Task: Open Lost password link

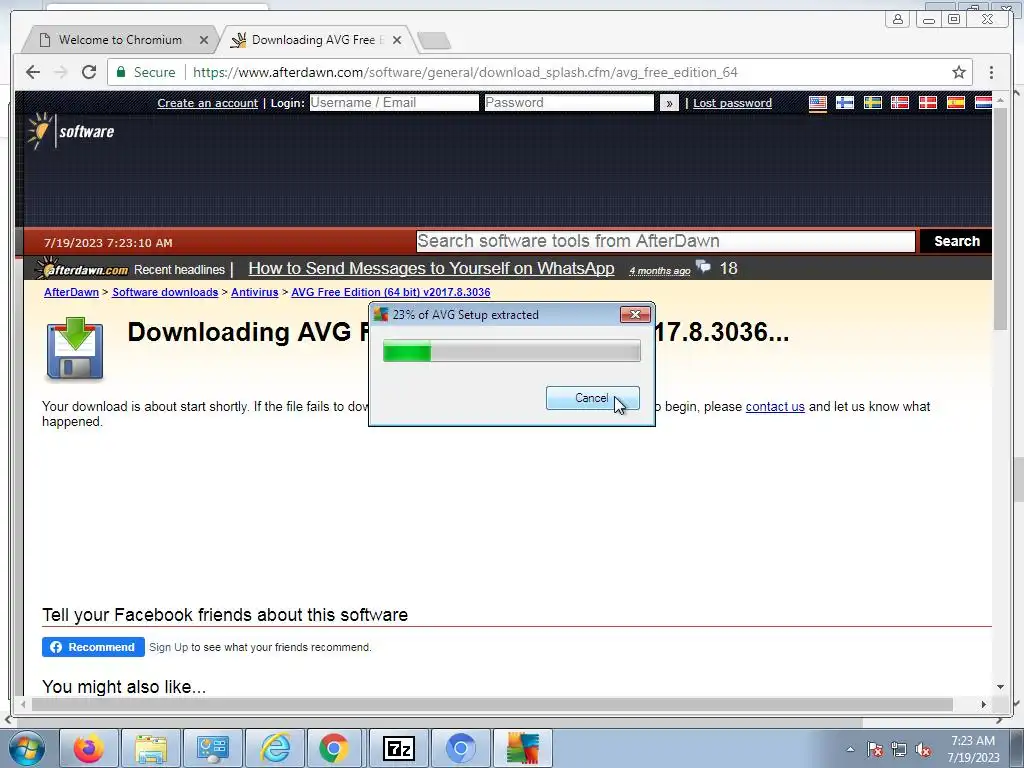Action: [732, 103]
